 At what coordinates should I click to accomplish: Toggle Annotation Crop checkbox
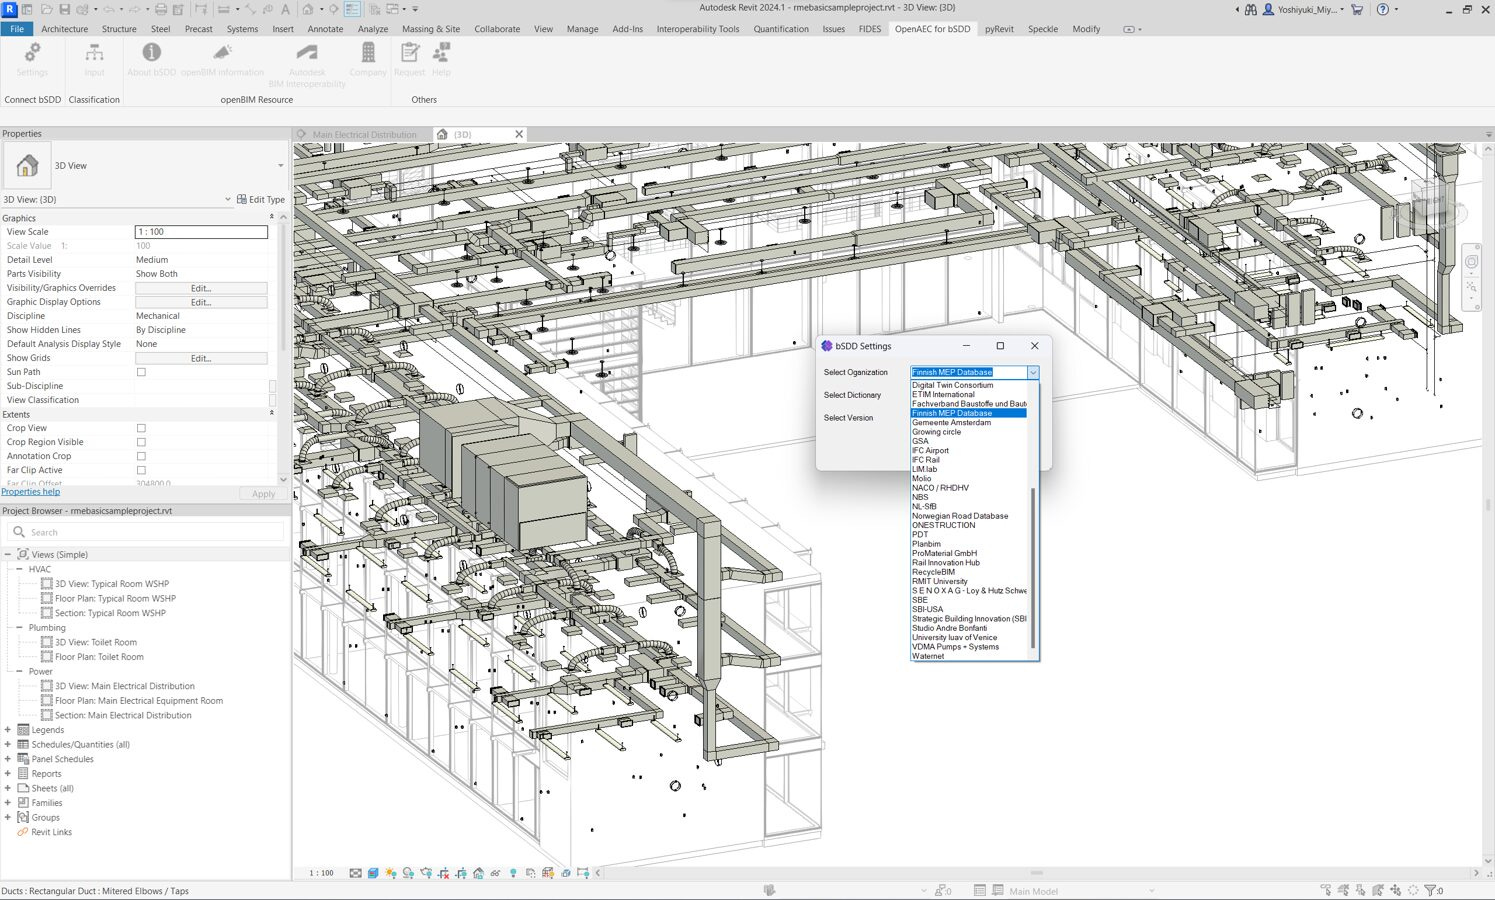(141, 456)
